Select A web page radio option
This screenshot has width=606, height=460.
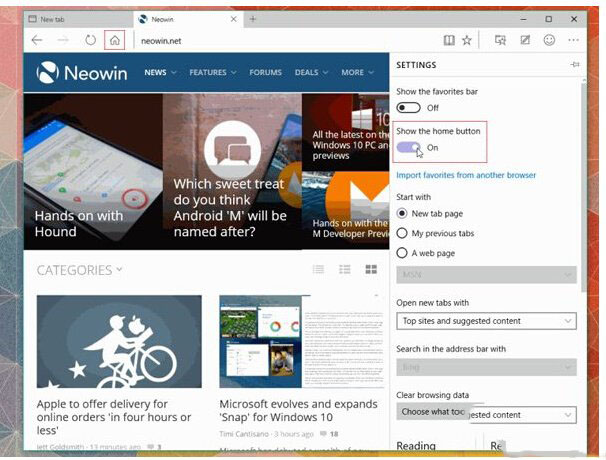[x=402, y=253]
